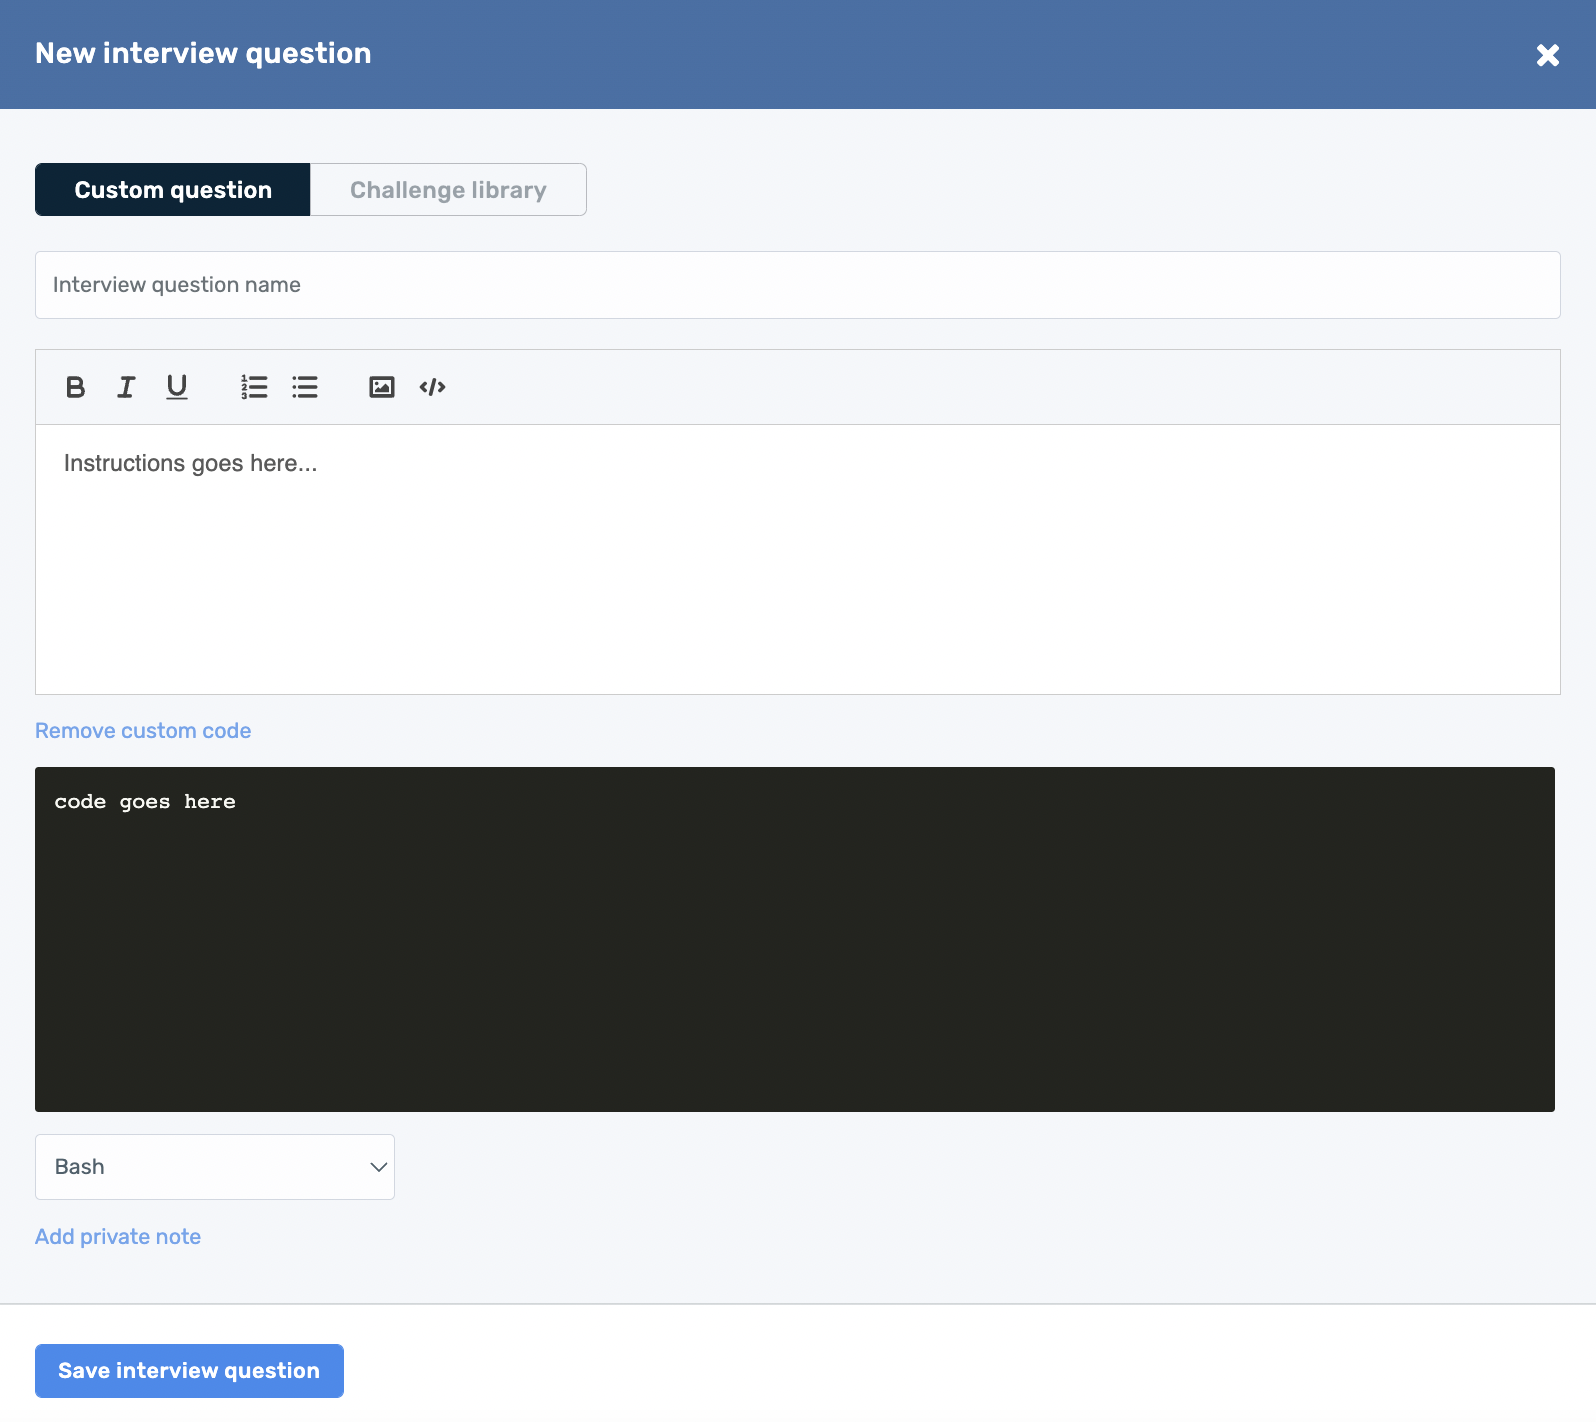
Task: Insert a numbered list
Action: click(254, 387)
